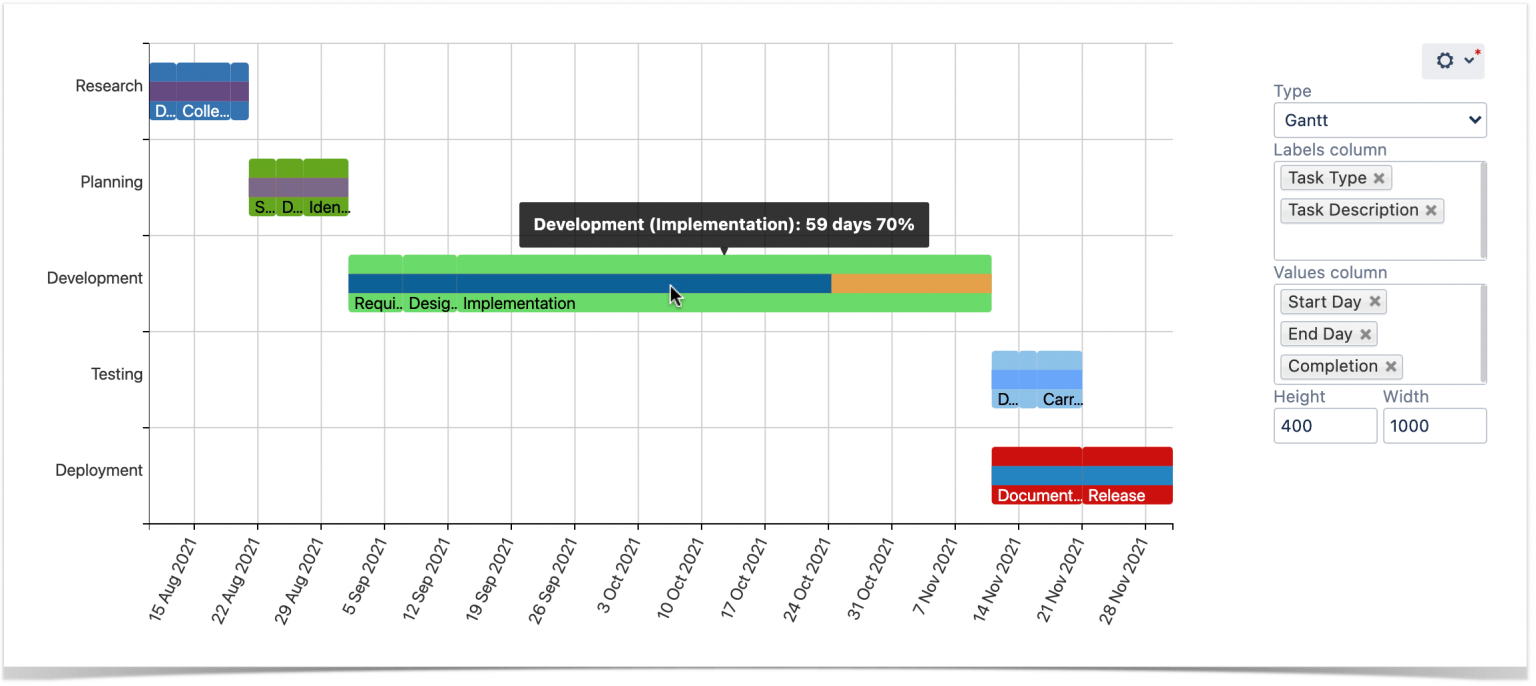Image resolution: width=1536 pixels, height=686 pixels.
Task: Remove the Task Type label chip
Action: (1378, 177)
